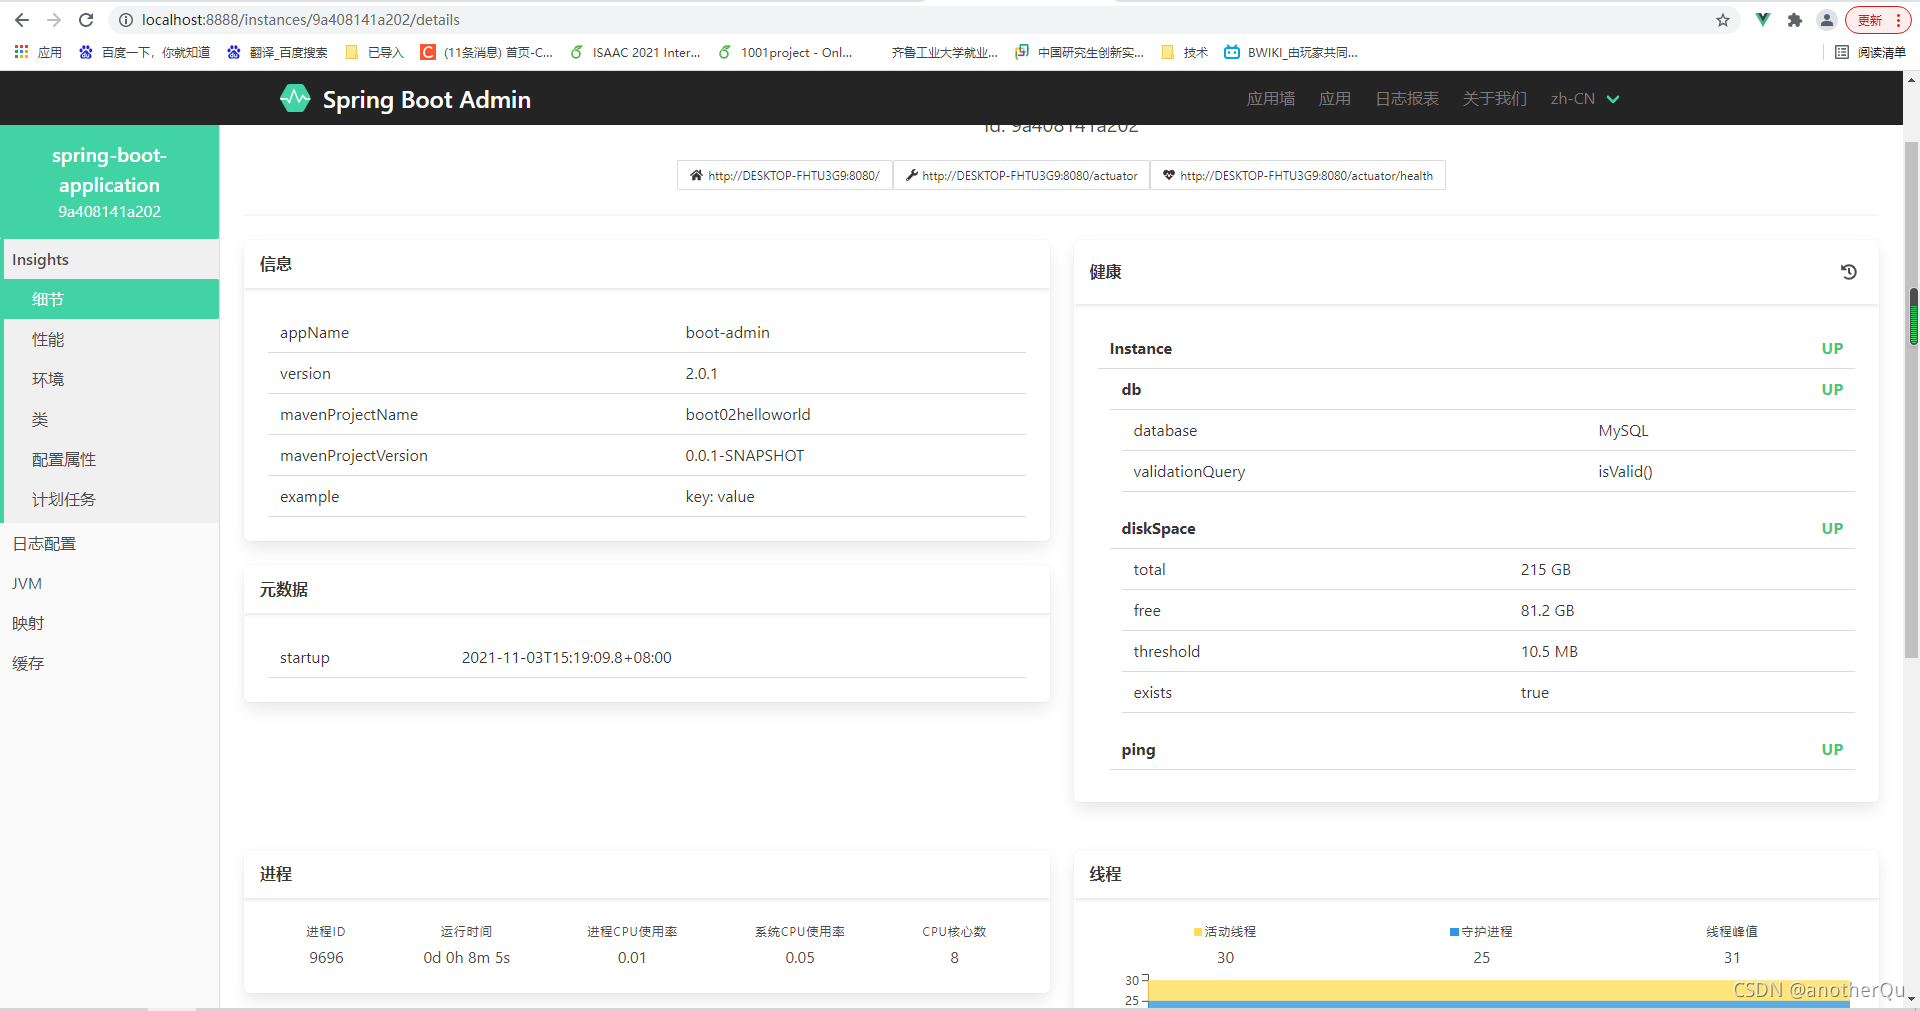Open the 已导入 bookmarks folder

374,52
